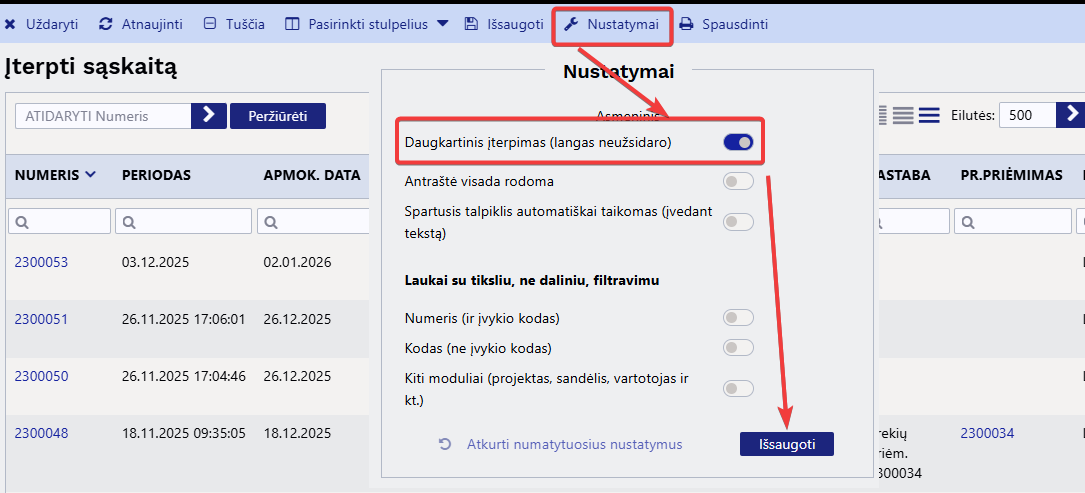Select the medium row density icon

point(904,115)
